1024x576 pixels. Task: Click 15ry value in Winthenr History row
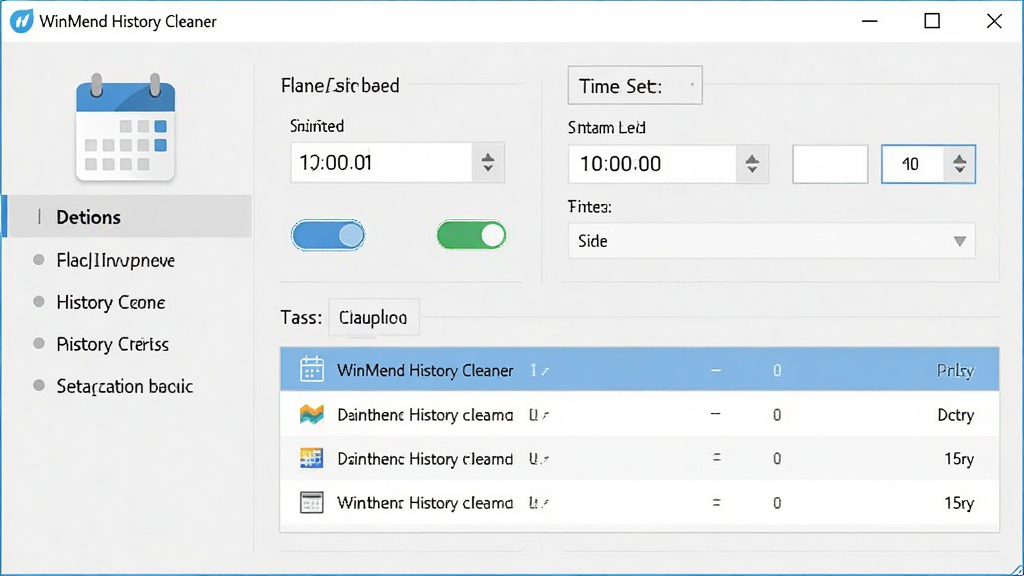click(959, 503)
